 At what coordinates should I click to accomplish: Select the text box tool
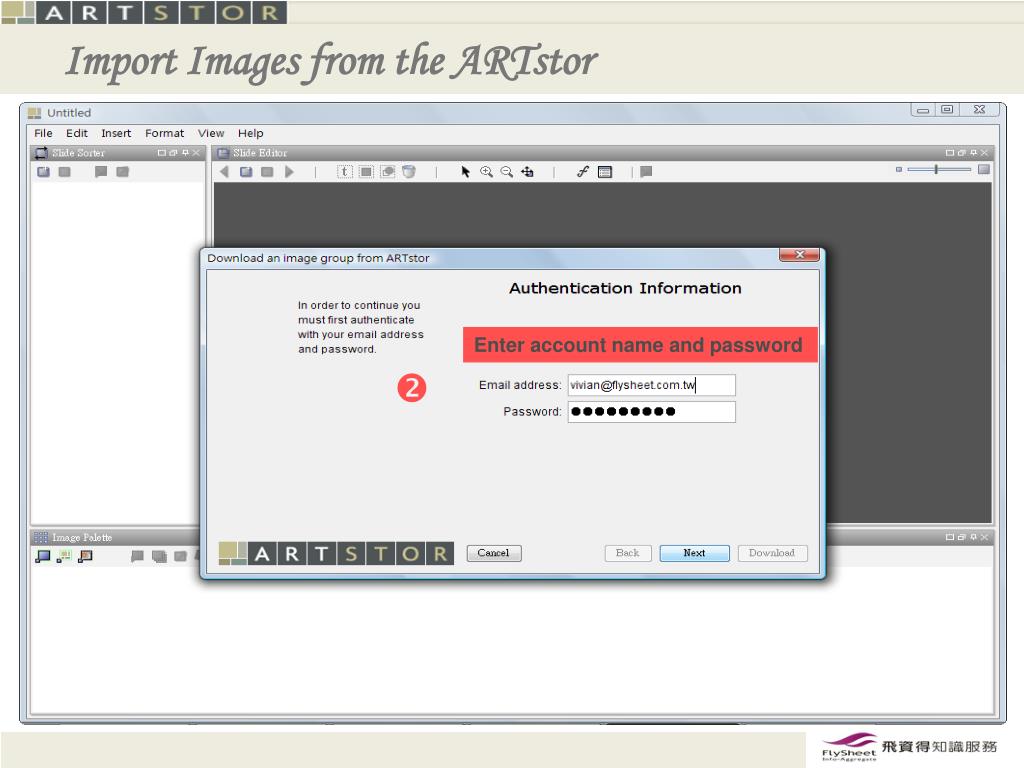coord(345,172)
